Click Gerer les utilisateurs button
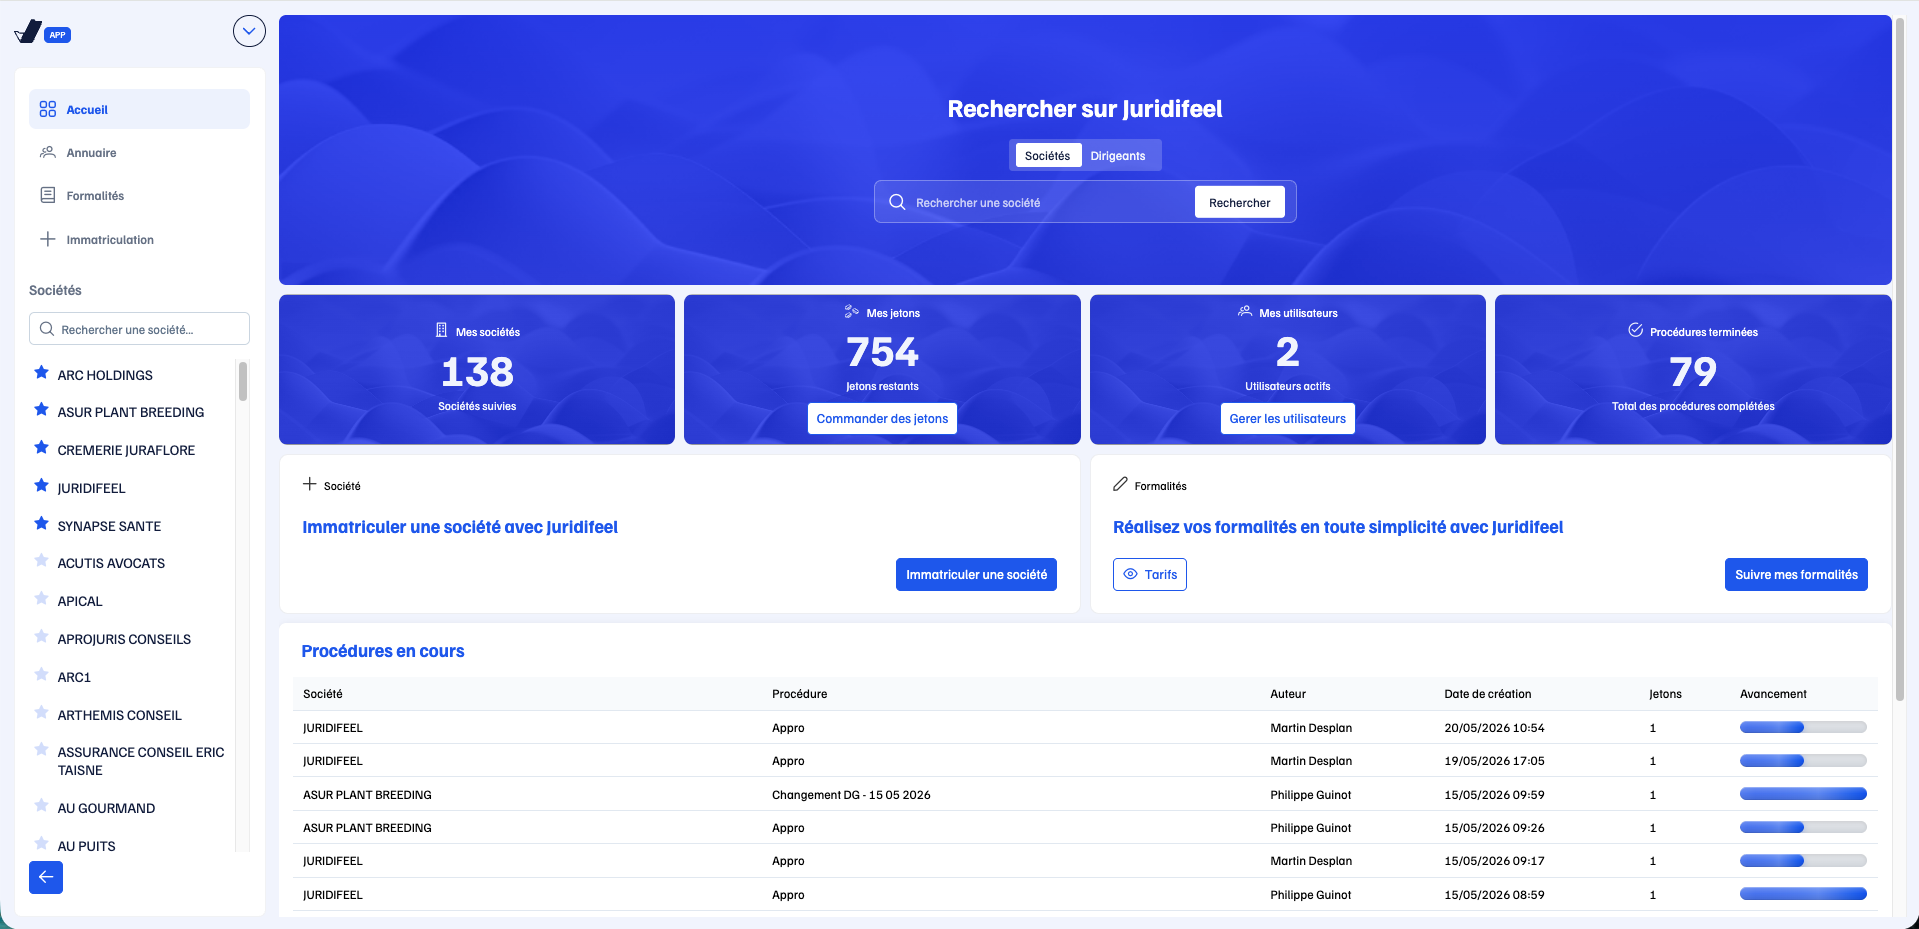The width and height of the screenshot is (1919, 929). (x=1287, y=418)
